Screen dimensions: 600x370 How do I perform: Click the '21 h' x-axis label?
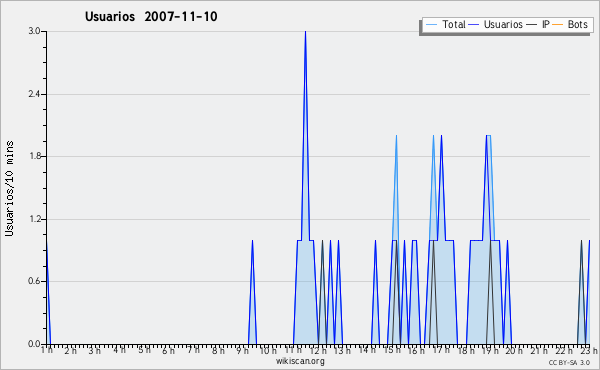[x=539, y=350]
